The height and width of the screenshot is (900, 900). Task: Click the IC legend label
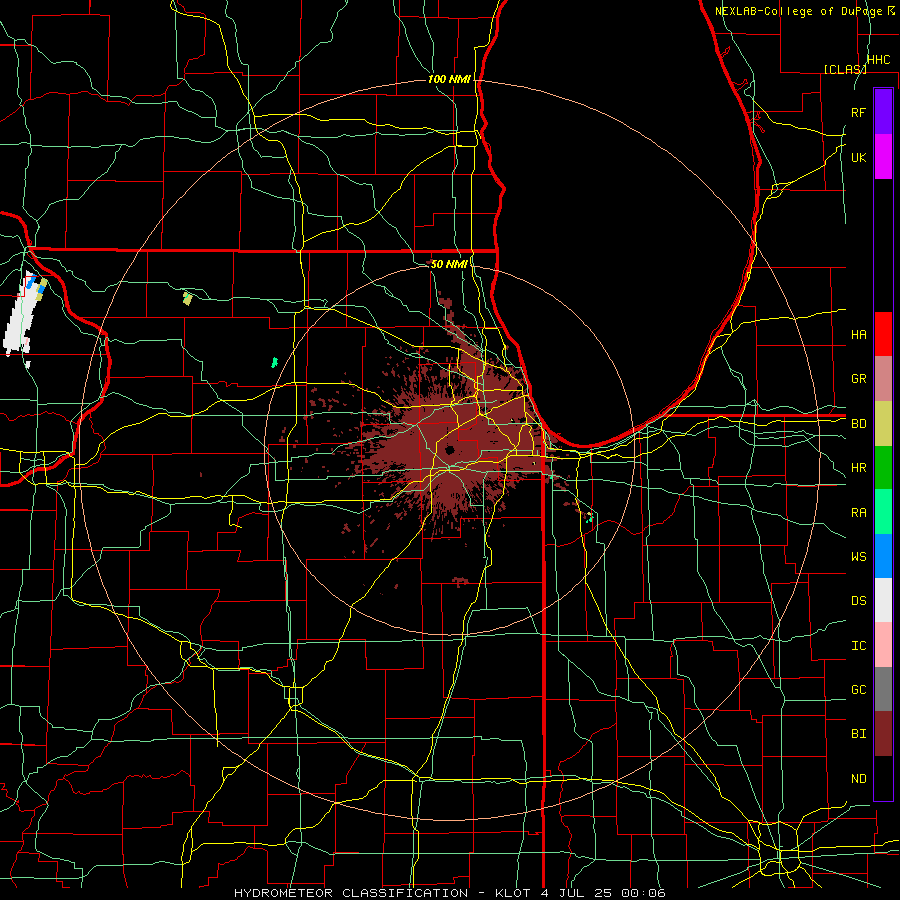[858, 646]
